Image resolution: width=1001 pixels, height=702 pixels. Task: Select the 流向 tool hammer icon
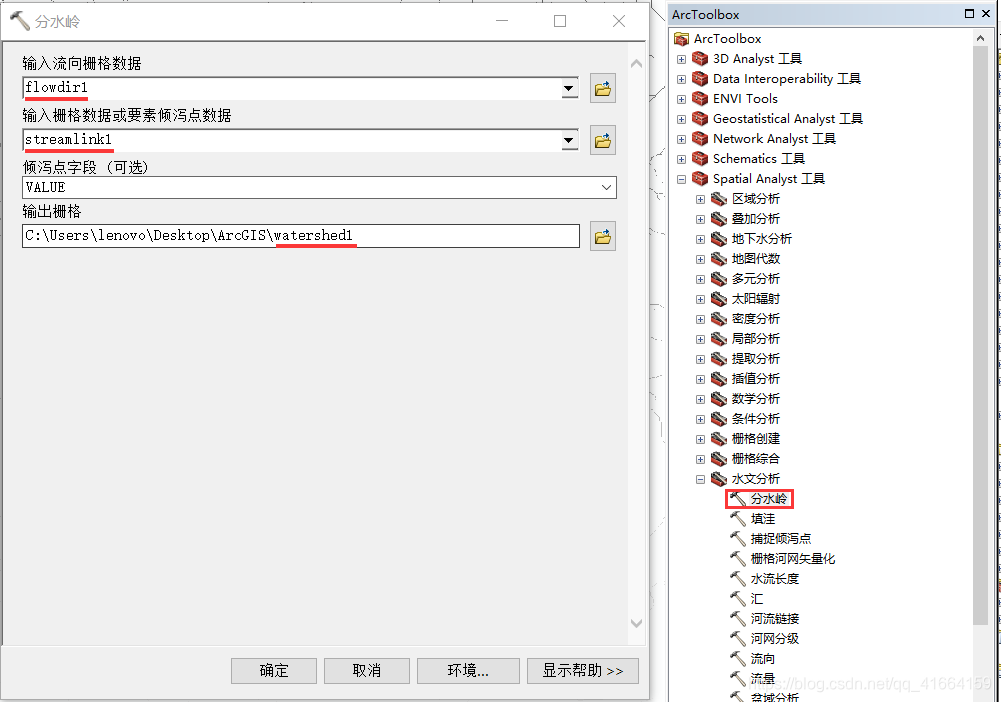pos(738,659)
